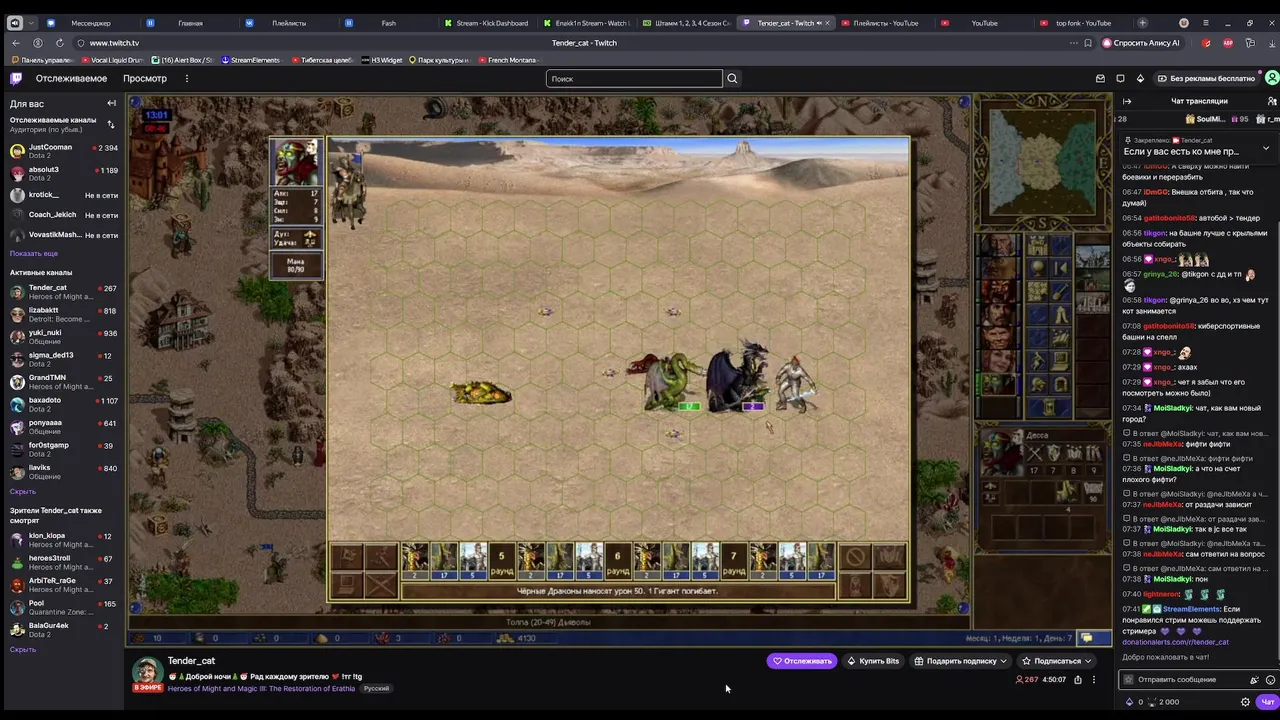Click the purple Чат send button
1280x720 pixels.
pyautogui.click(x=1267, y=702)
